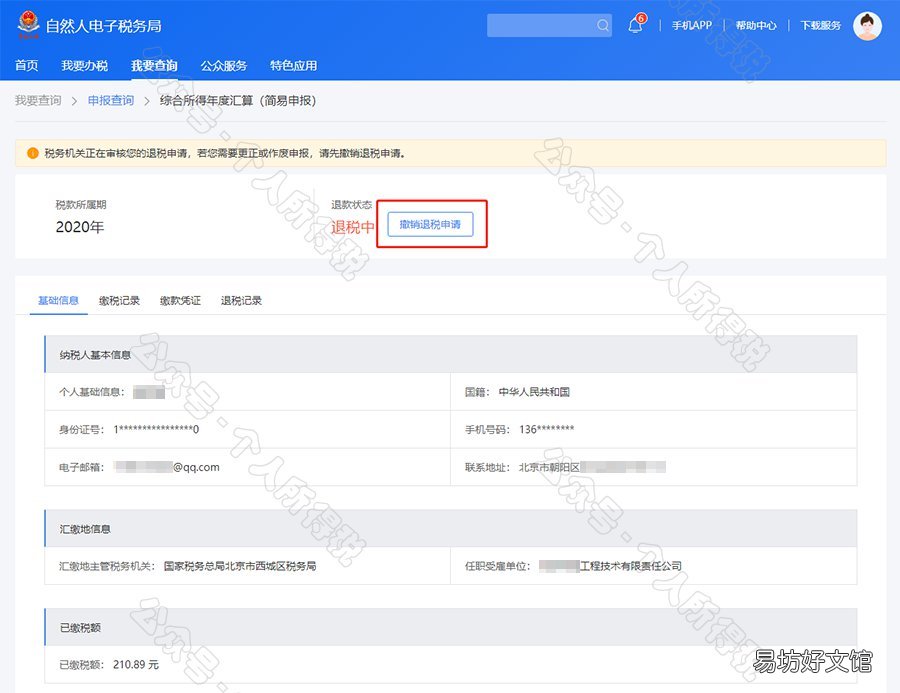The height and width of the screenshot is (693, 900).
Task: Open the 我要办税 menu
Action: (84, 65)
